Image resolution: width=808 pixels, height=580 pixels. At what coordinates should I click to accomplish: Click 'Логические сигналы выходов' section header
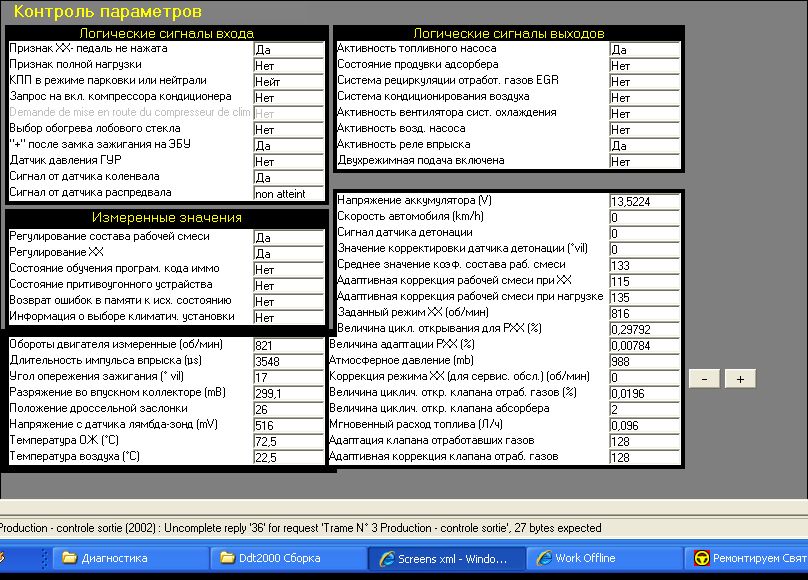pyautogui.click(x=509, y=33)
